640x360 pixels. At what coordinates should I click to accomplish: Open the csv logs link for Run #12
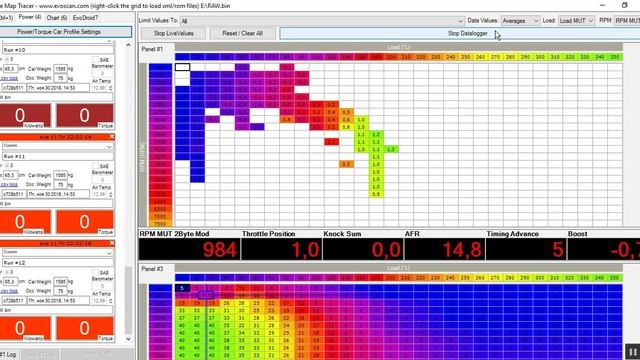tap(9, 291)
